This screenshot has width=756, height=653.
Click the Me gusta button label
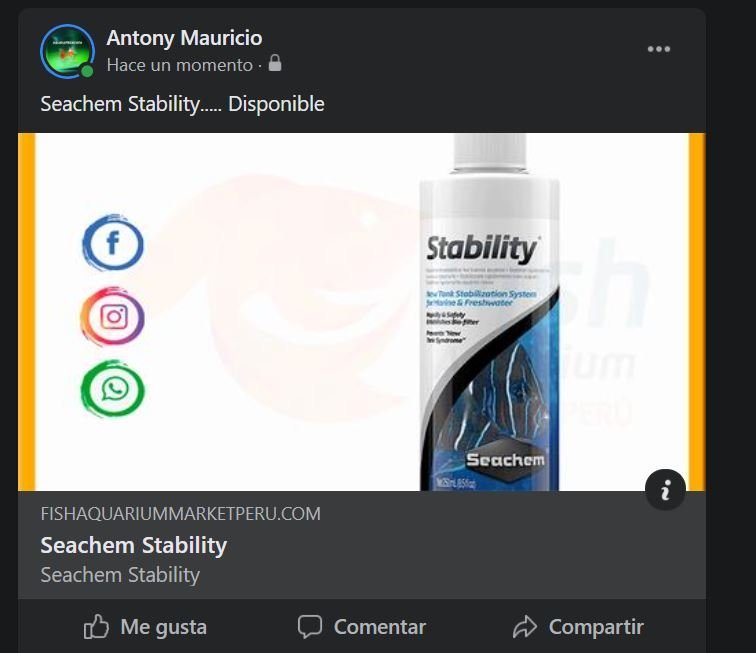pyautogui.click(x=163, y=627)
